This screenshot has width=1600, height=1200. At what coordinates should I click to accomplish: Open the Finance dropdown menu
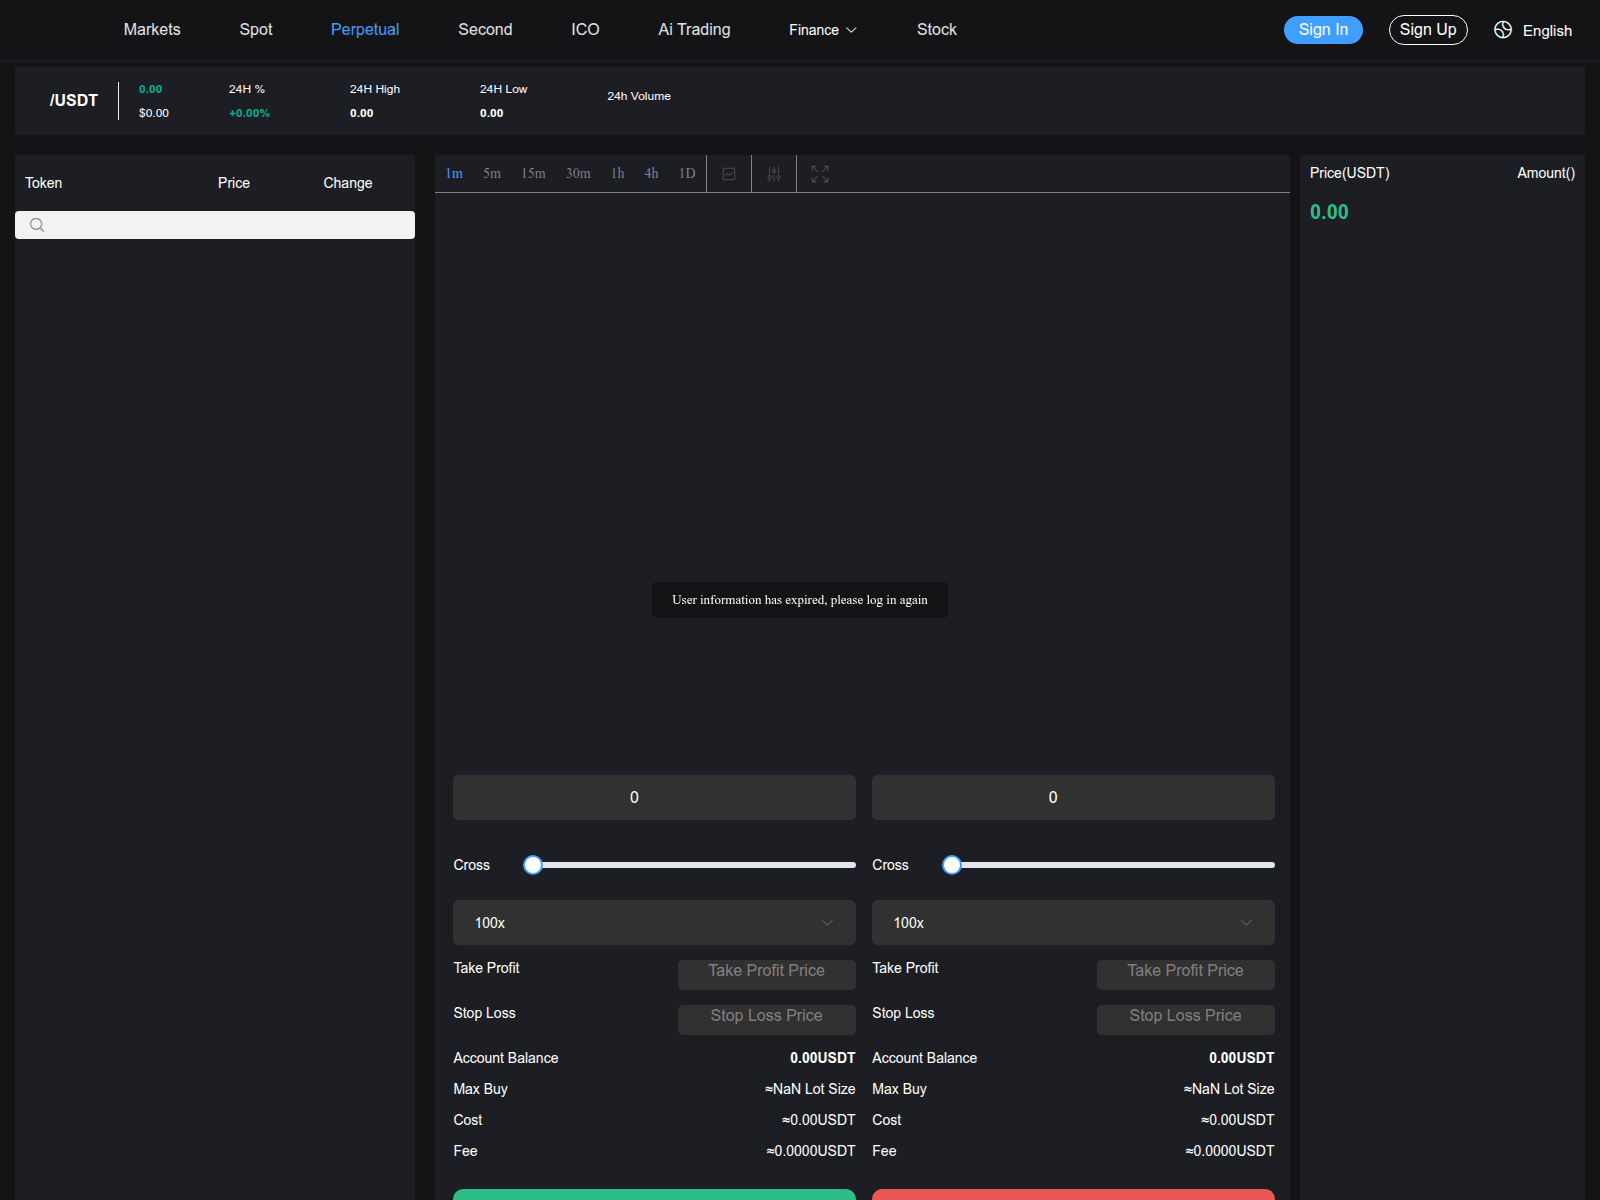(823, 30)
